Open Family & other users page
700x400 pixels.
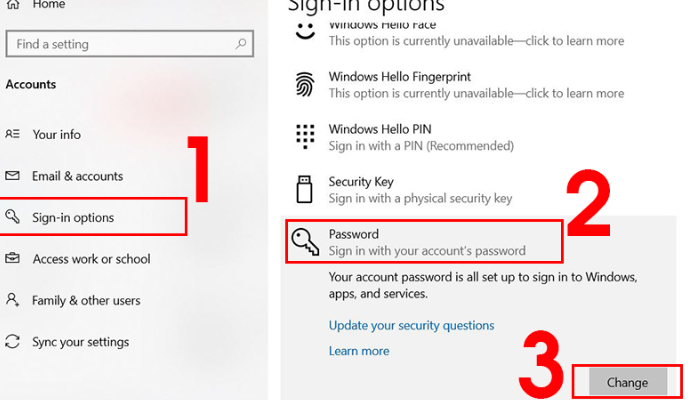(x=86, y=300)
